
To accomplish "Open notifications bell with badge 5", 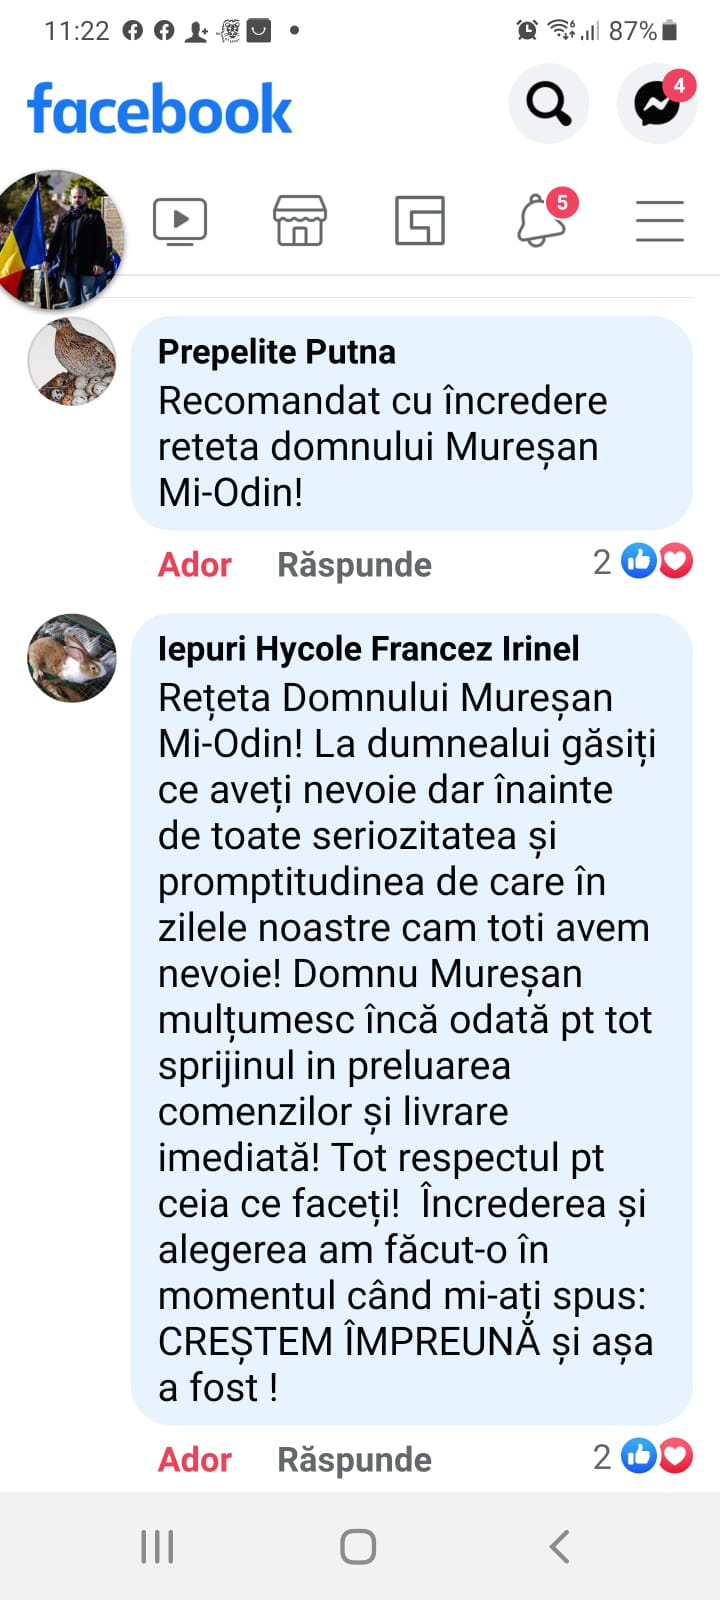I will 545,219.
